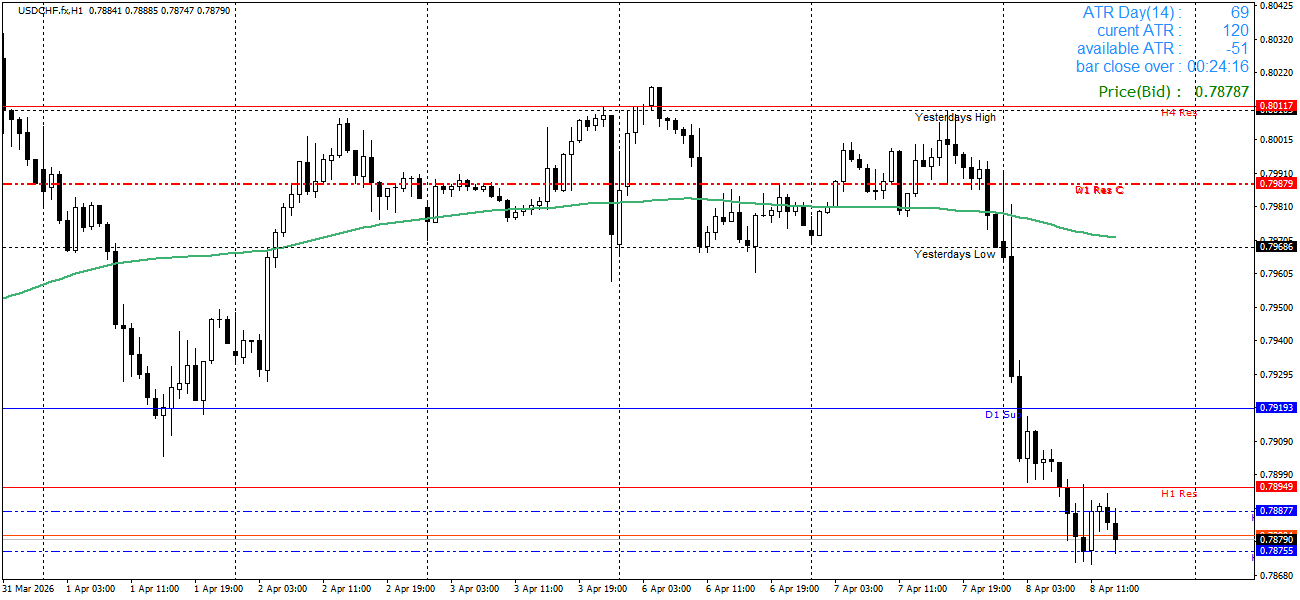Click the 0.80320 price axis value

1276,39
